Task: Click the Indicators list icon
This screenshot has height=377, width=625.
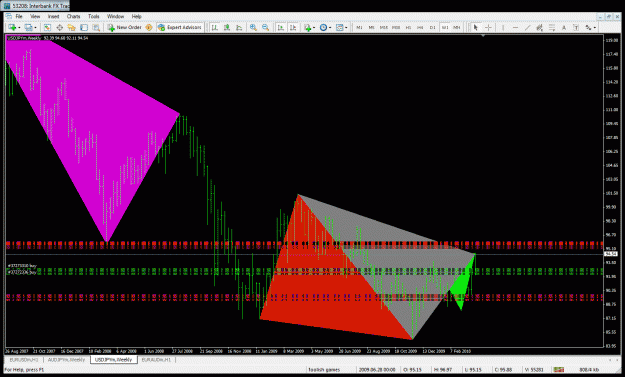Action: 307,27
